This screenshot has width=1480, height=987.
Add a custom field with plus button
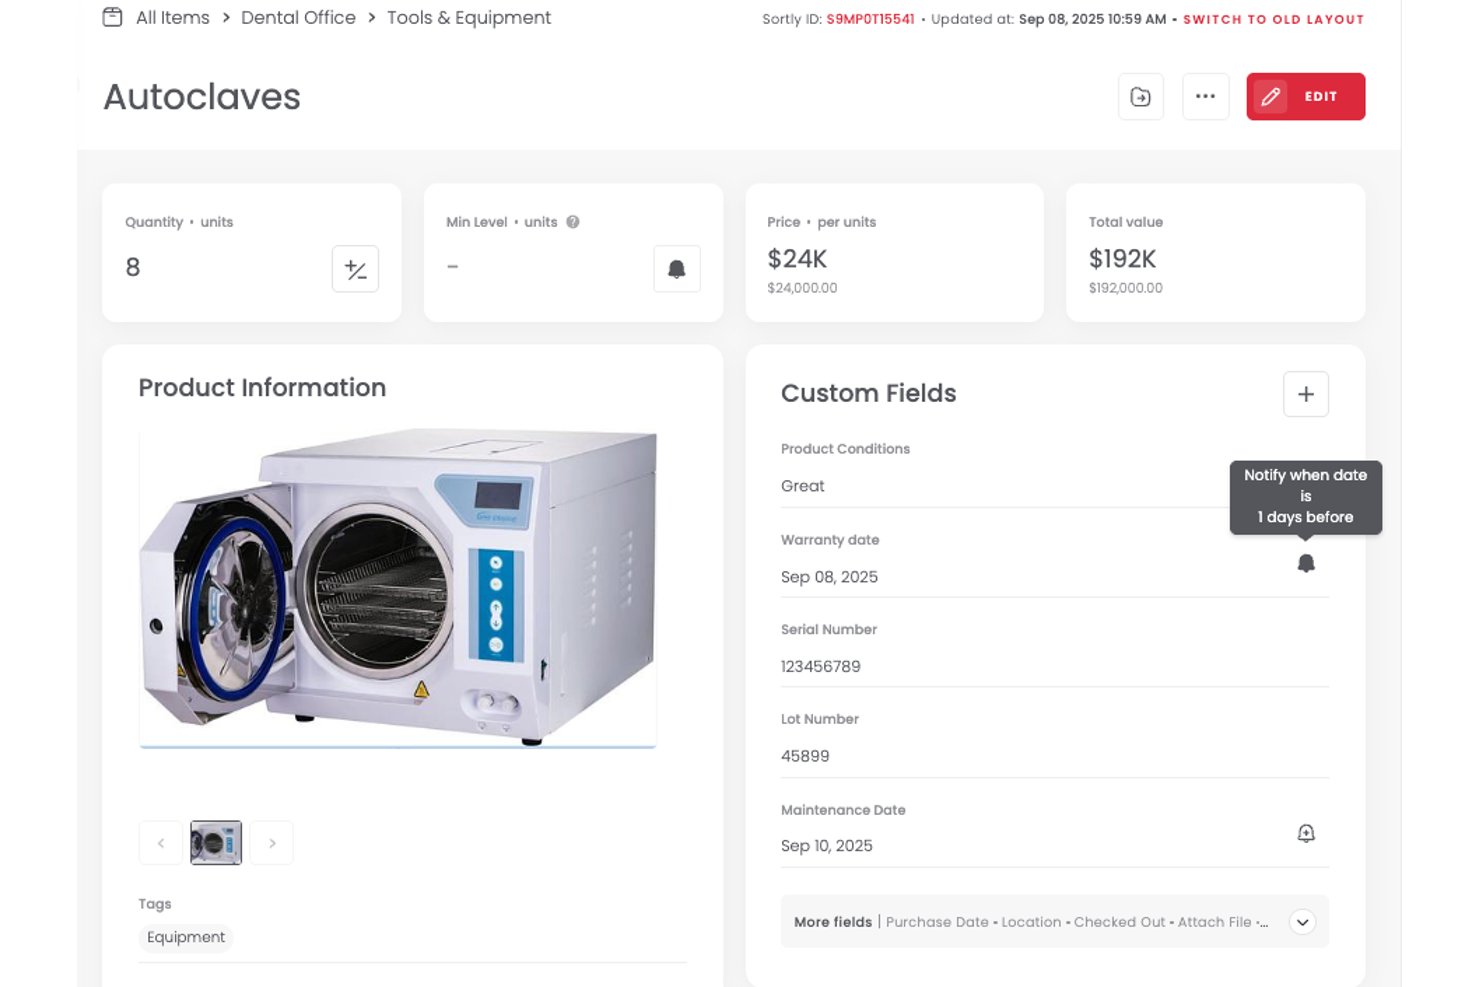click(1306, 394)
